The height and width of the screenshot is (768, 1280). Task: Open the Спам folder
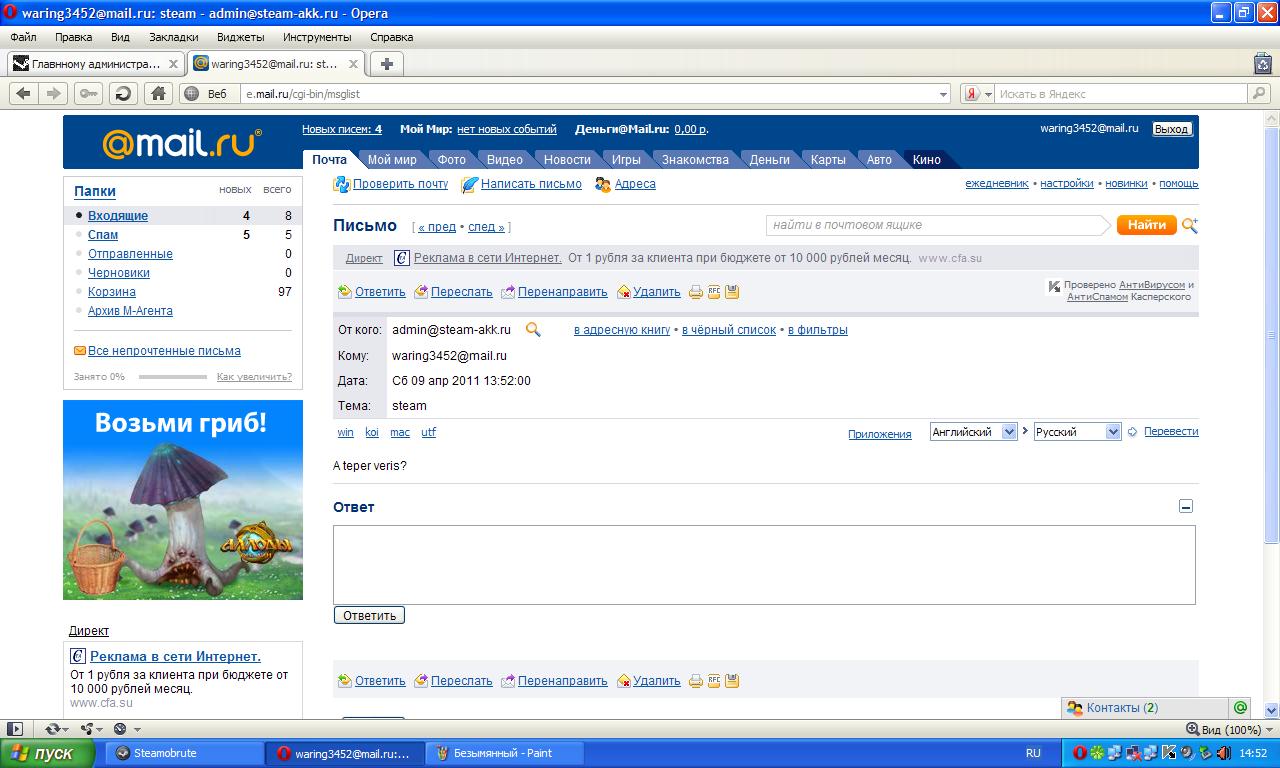click(103, 235)
